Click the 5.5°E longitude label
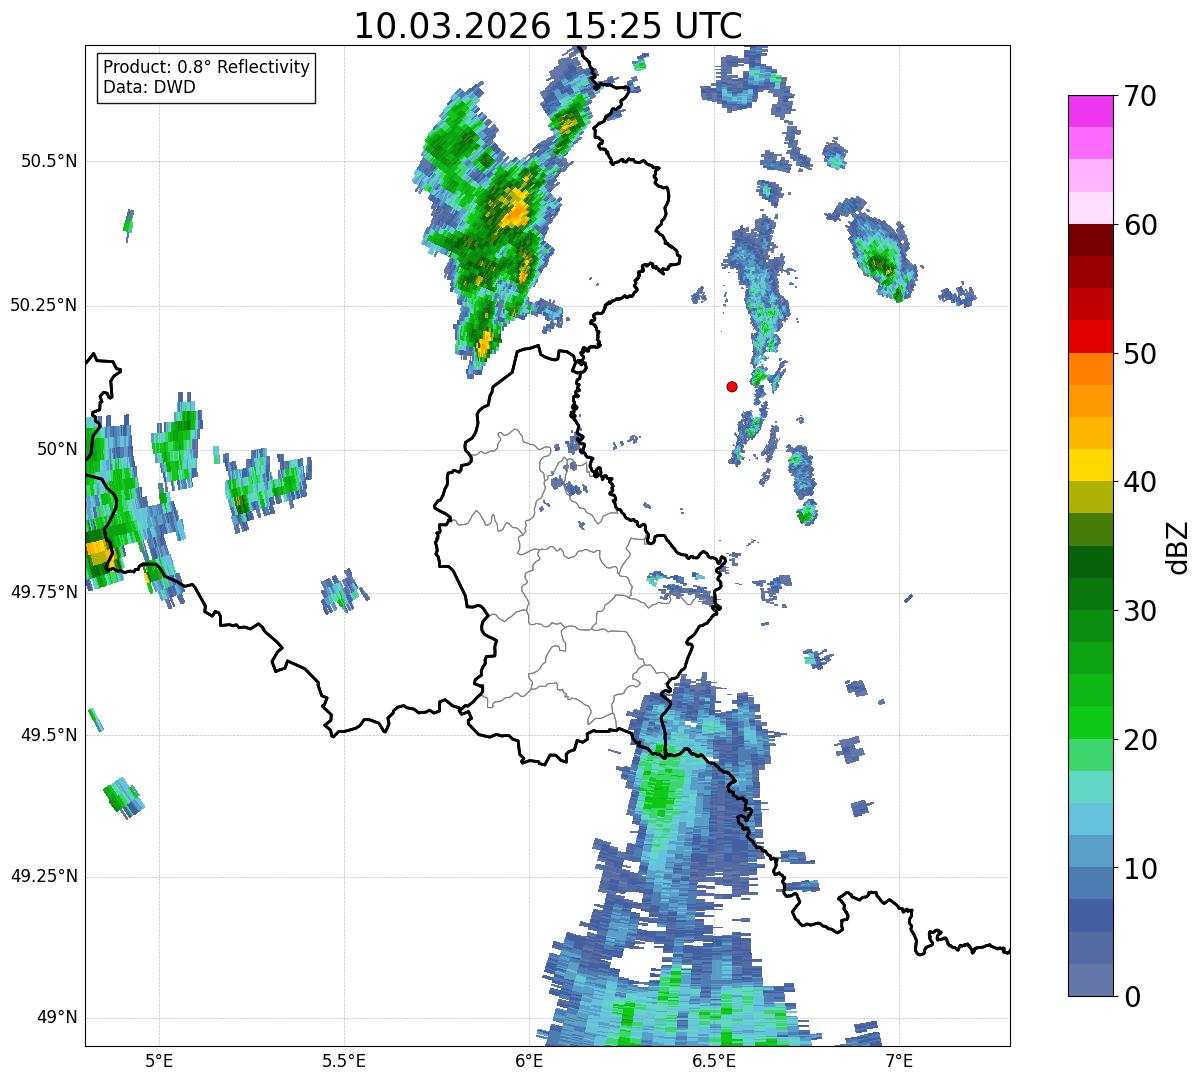 (344, 1060)
